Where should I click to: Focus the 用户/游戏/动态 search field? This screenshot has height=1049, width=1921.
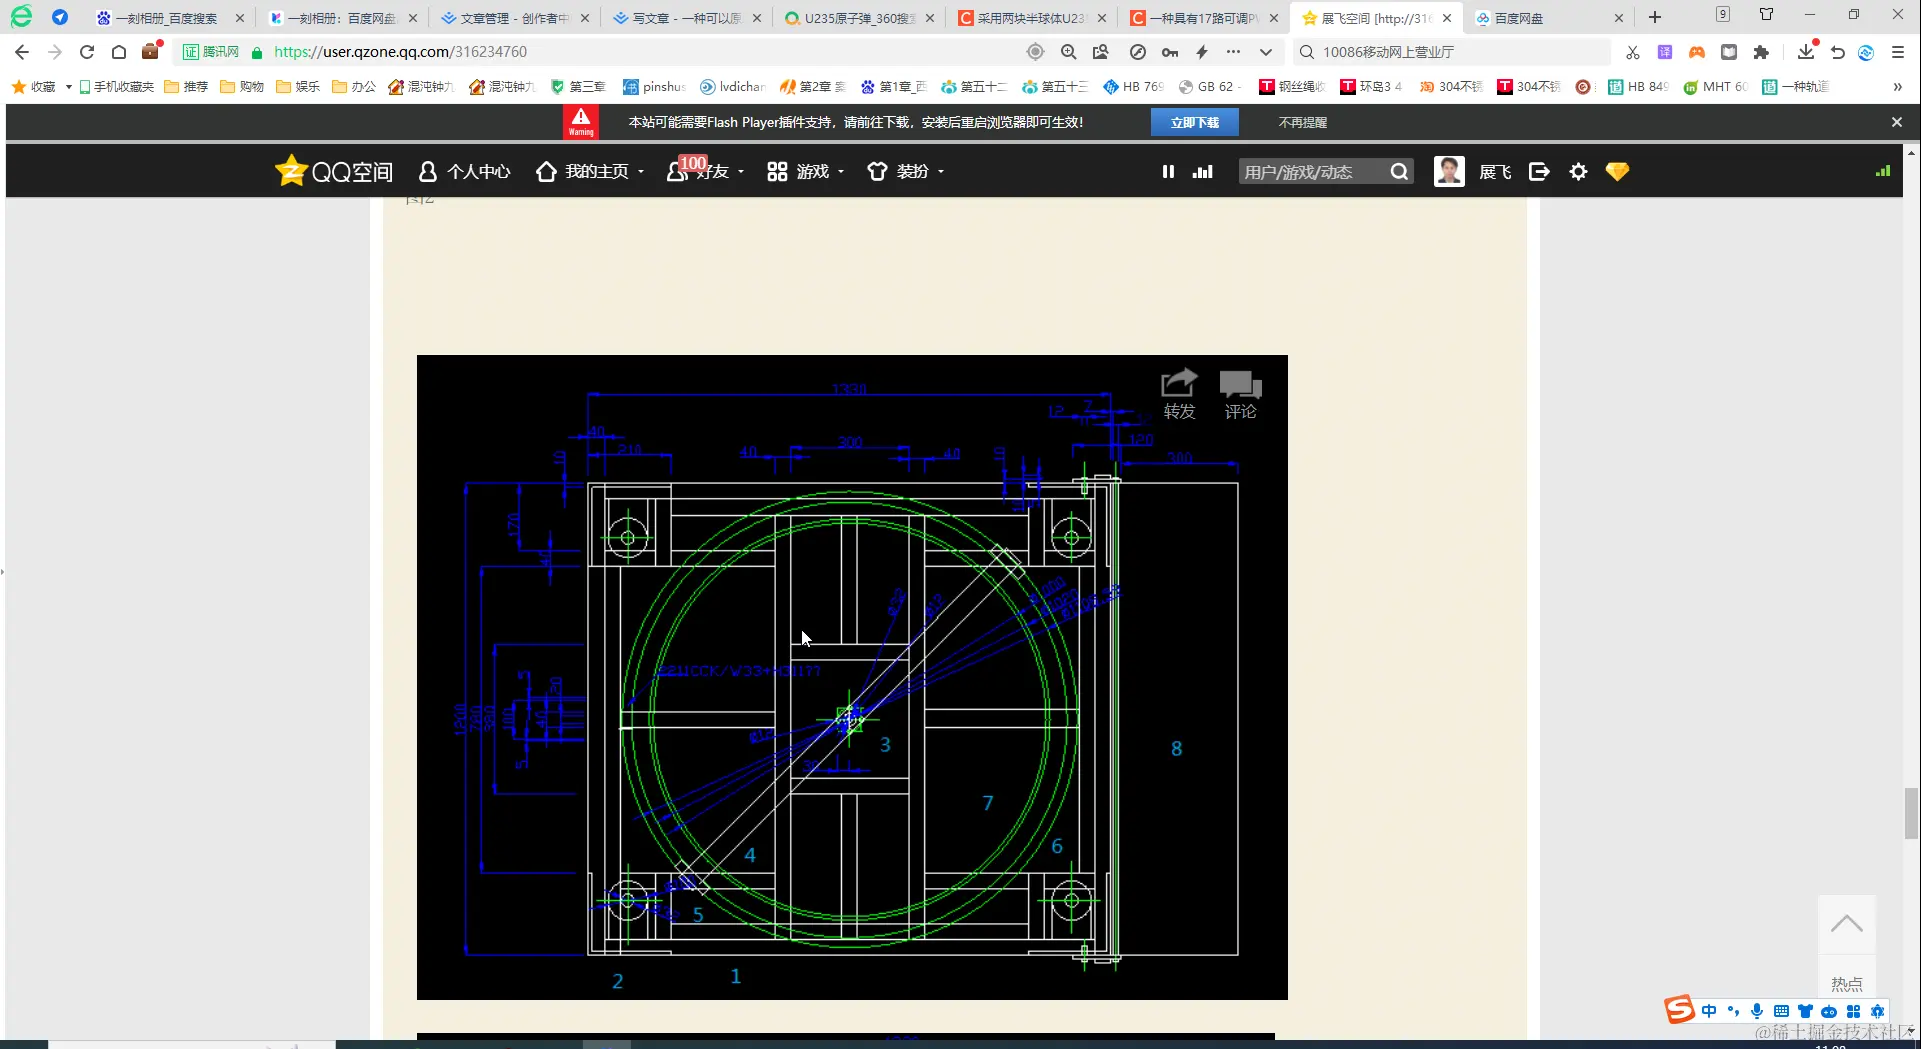point(1312,172)
